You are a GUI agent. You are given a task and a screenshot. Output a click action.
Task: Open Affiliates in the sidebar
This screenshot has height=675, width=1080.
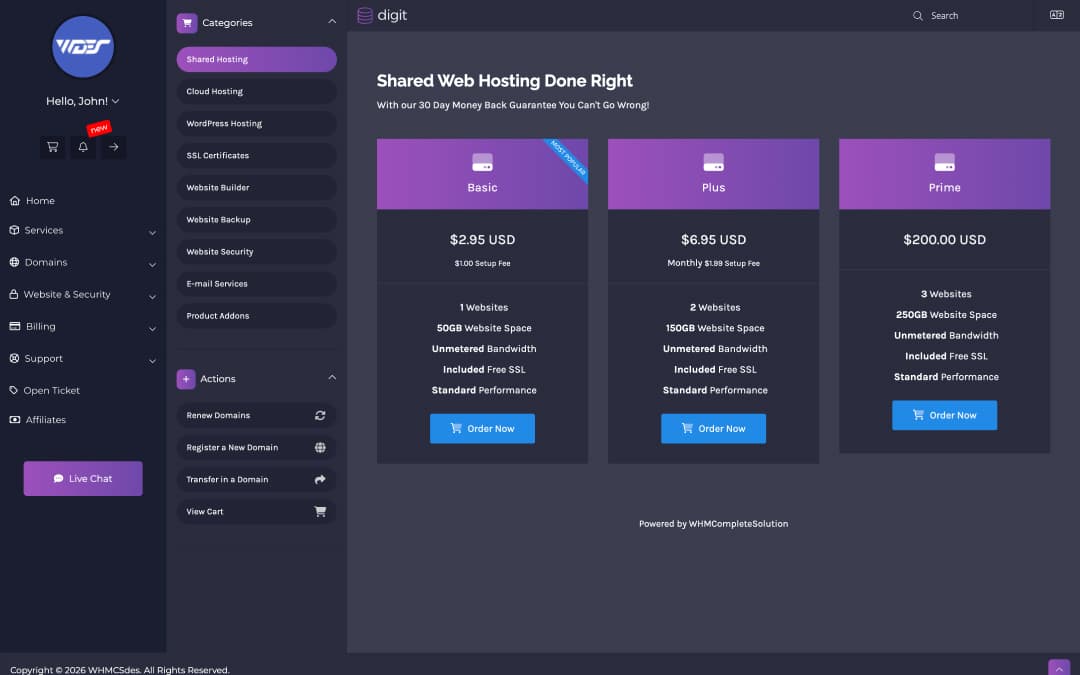click(38, 420)
